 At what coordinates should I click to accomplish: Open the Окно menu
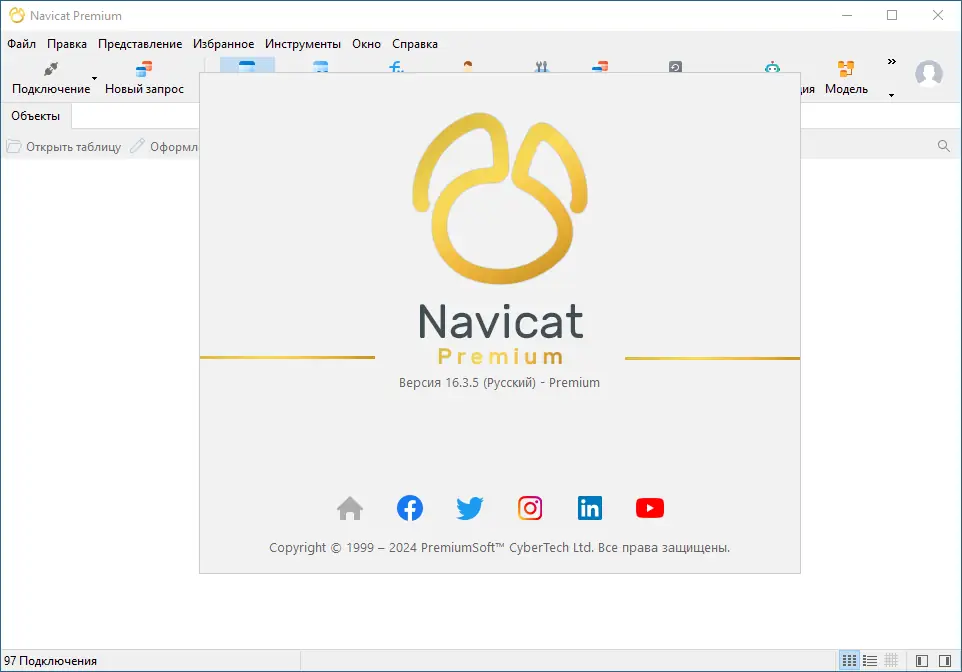click(366, 44)
